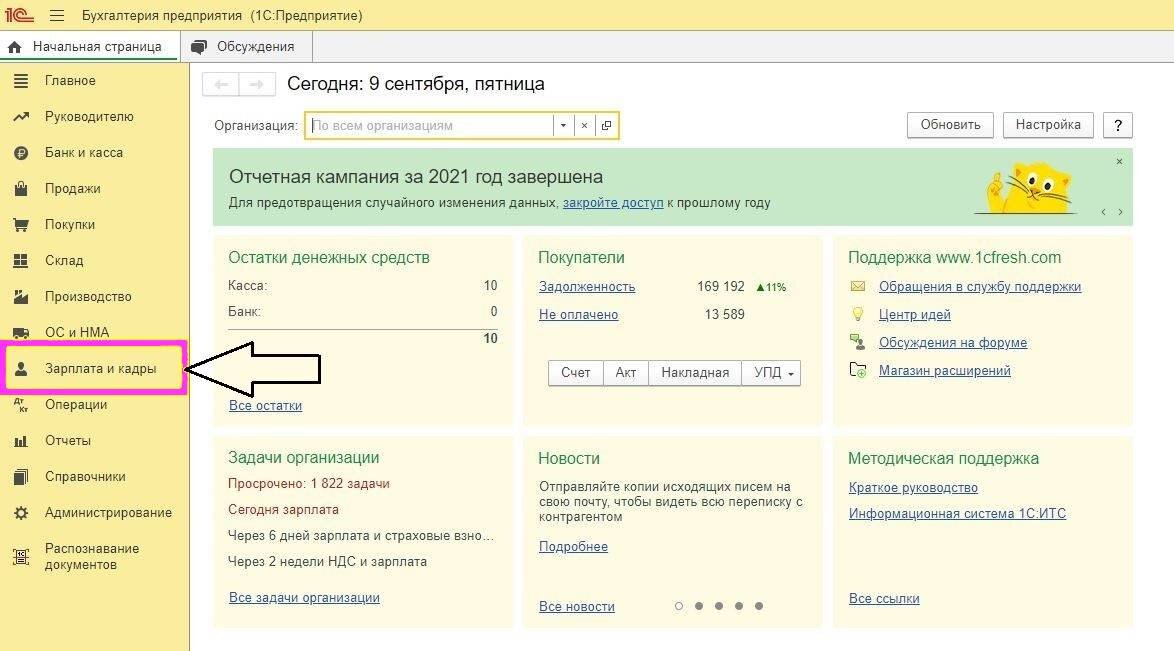Follow the закройте доступ link
This screenshot has height=651, width=1174.
[613, 203]
